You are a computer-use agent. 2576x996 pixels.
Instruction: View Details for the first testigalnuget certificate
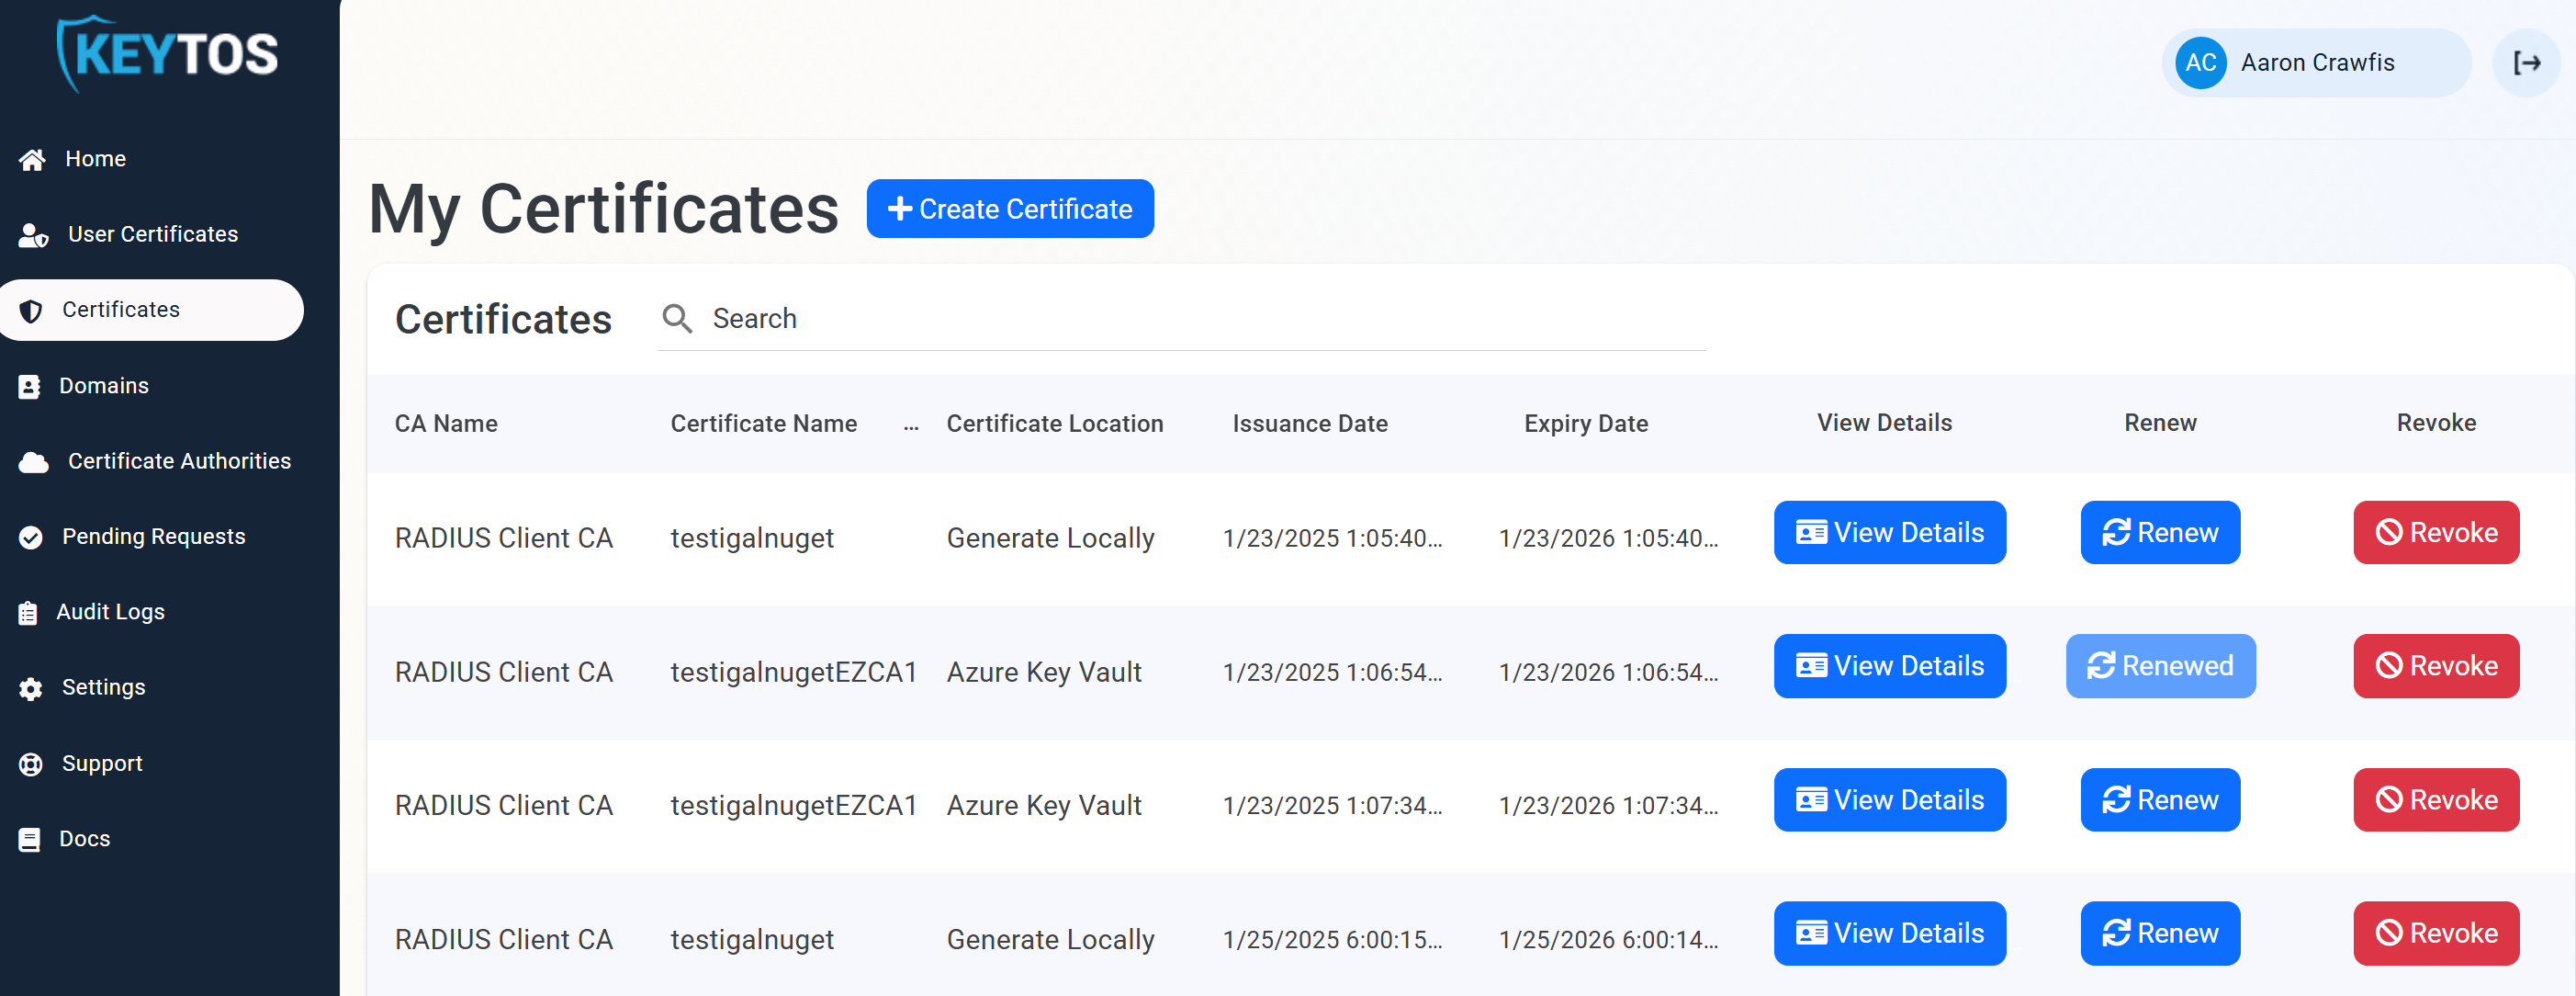click(x=1889, y=532)
